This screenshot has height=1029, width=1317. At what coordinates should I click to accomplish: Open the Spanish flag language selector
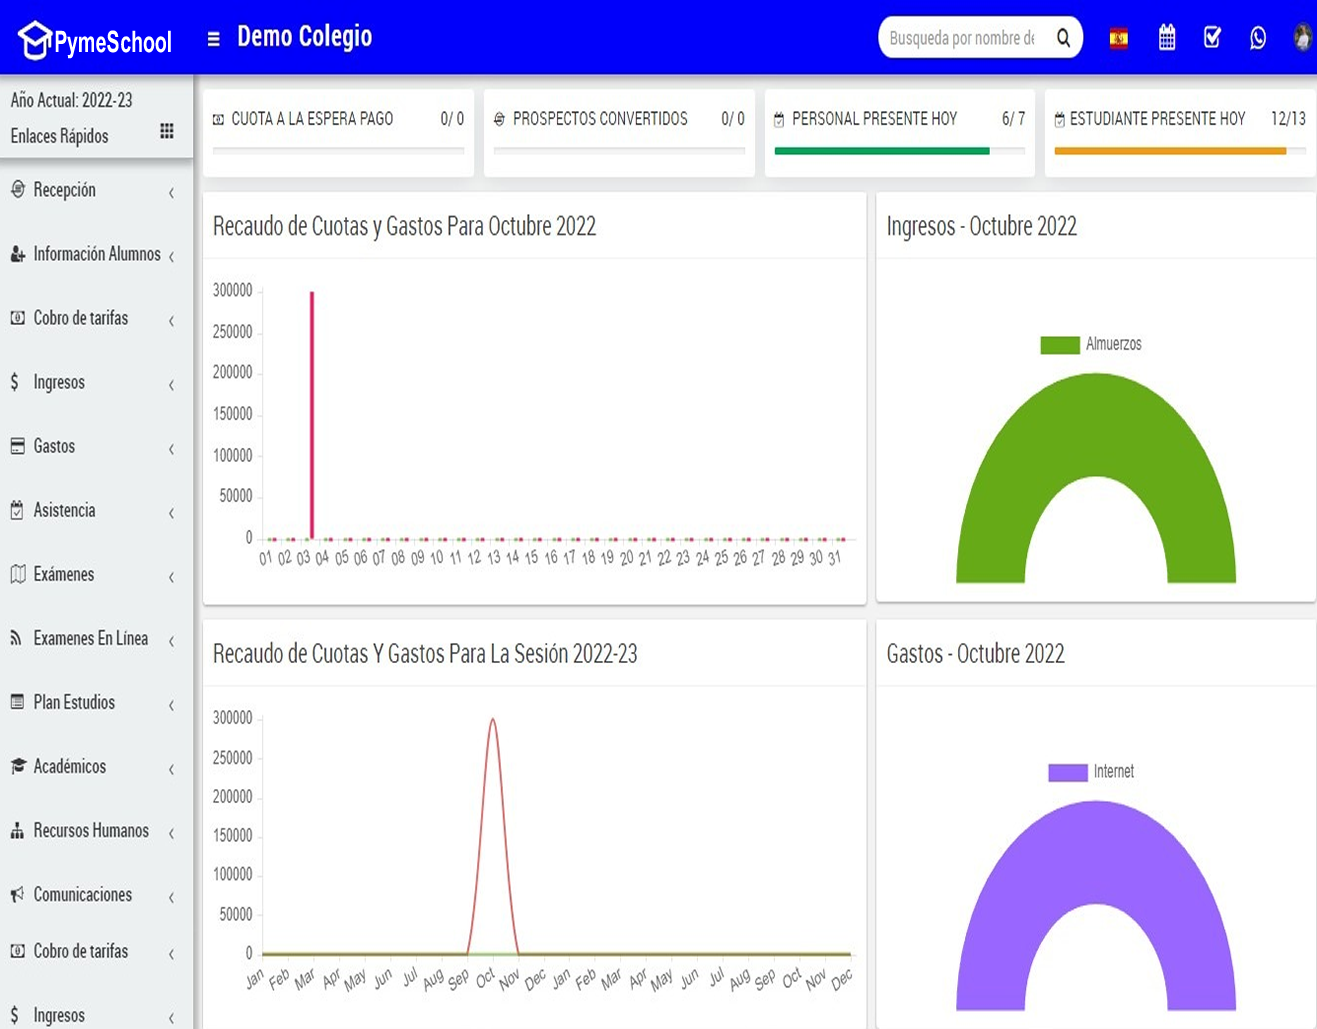[1118, 39]
